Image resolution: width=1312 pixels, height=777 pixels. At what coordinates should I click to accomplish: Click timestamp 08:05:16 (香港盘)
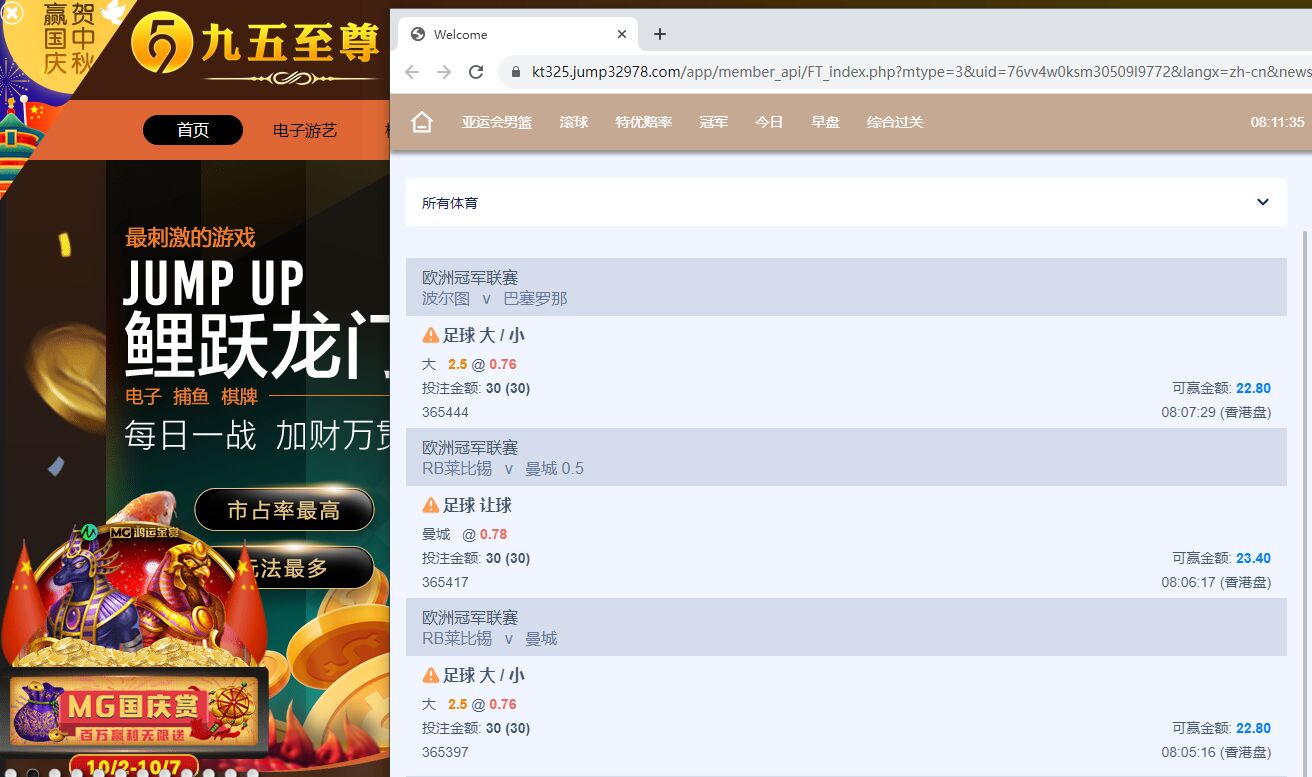pyautogui.click(x=1216, y=752)
